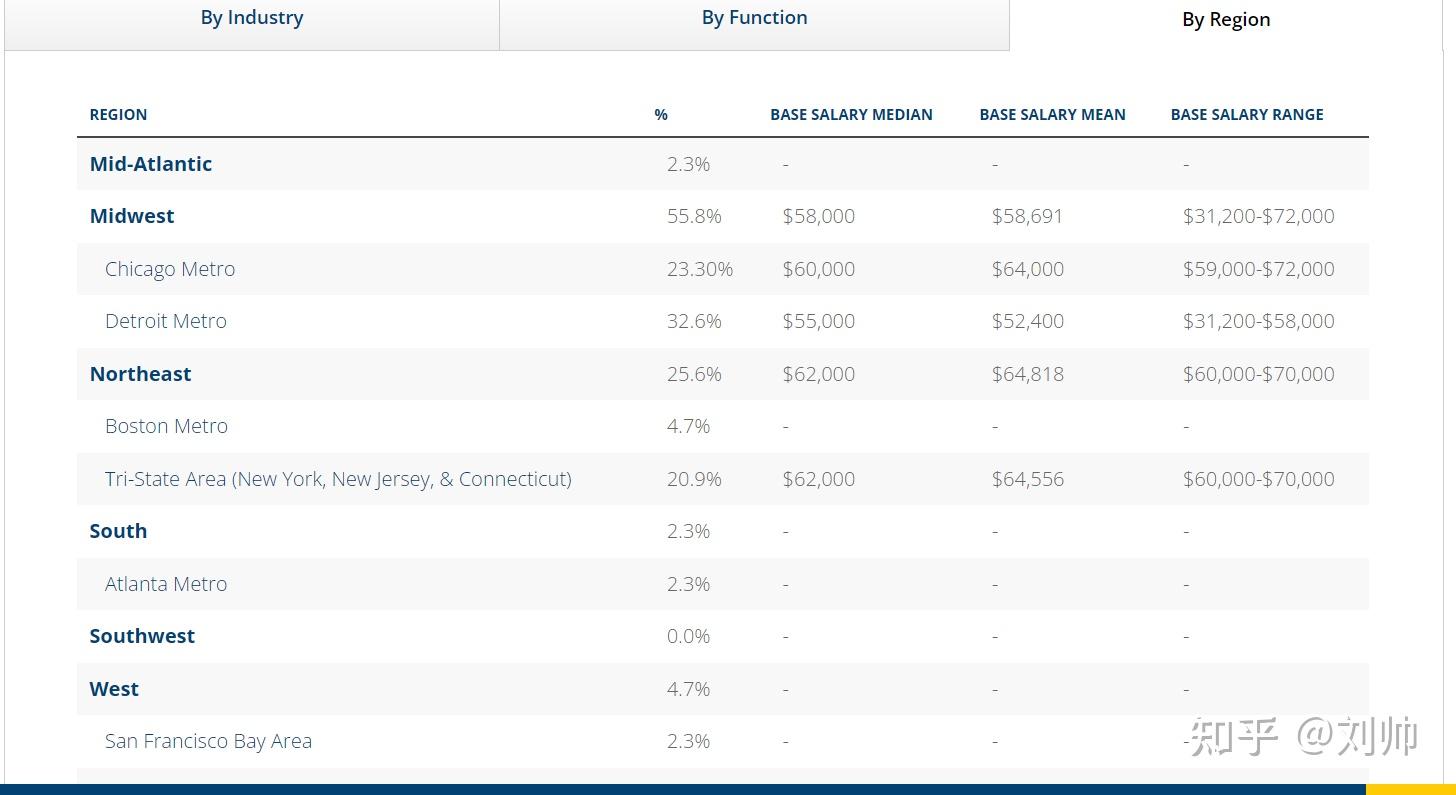Click the REGION column header
The width and height of the screenshot is (1456, 795).
click(x=118, y=115)
